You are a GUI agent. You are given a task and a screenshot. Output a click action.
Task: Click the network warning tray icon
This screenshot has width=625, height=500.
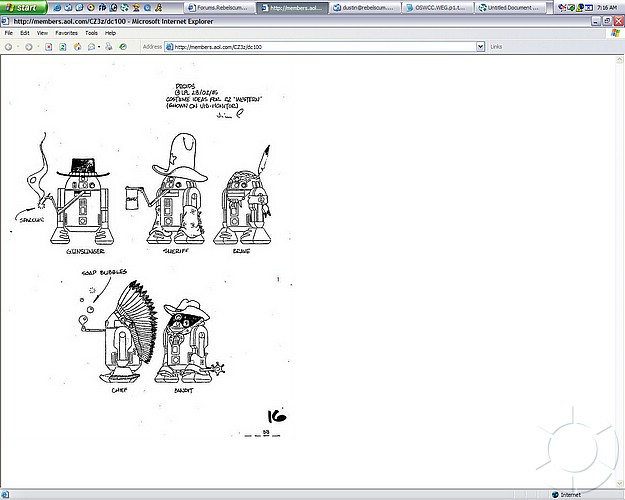click(580, 8)
